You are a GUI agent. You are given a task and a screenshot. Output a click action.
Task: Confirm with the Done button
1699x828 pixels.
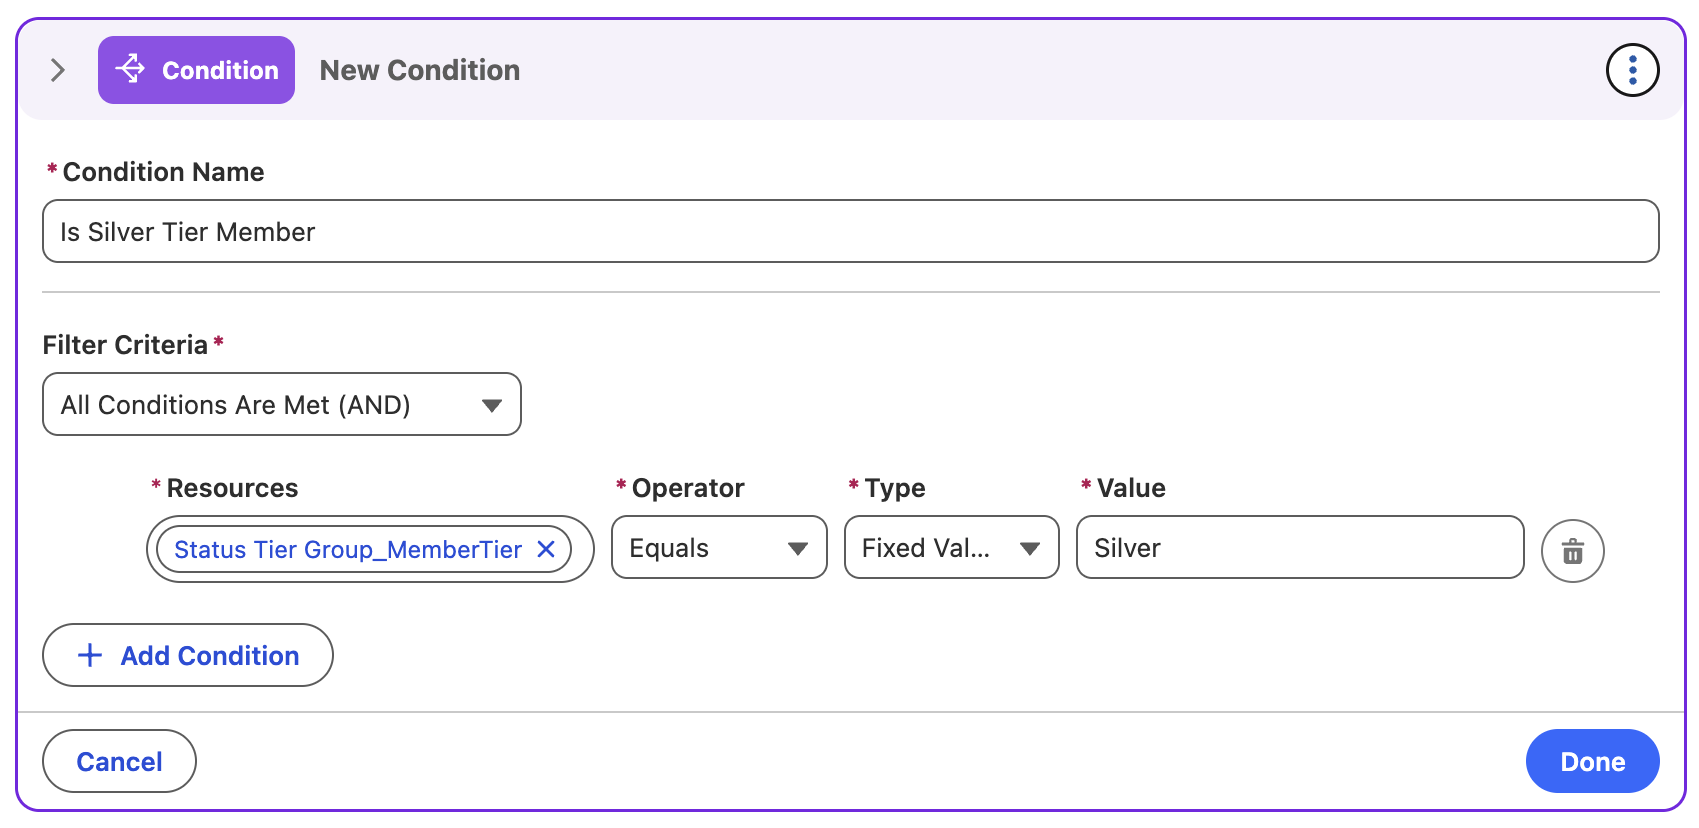pos(1592,761)
